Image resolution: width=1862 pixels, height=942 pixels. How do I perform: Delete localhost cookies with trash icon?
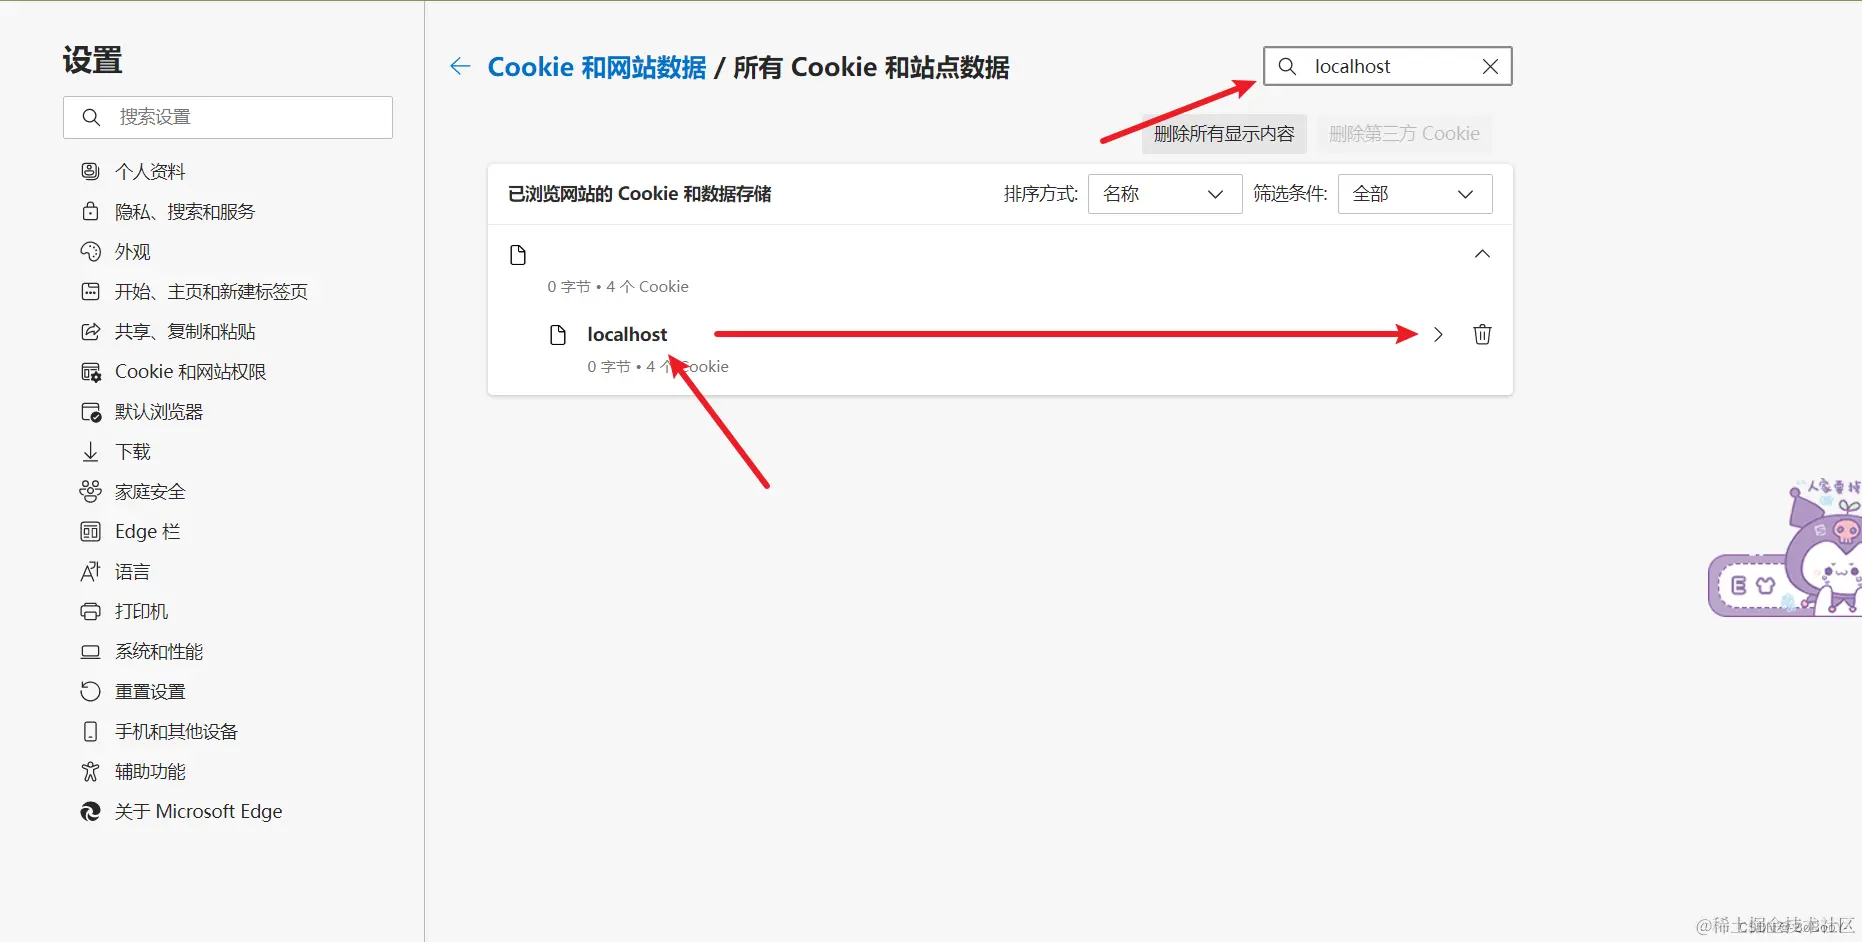click(1482, 334)
